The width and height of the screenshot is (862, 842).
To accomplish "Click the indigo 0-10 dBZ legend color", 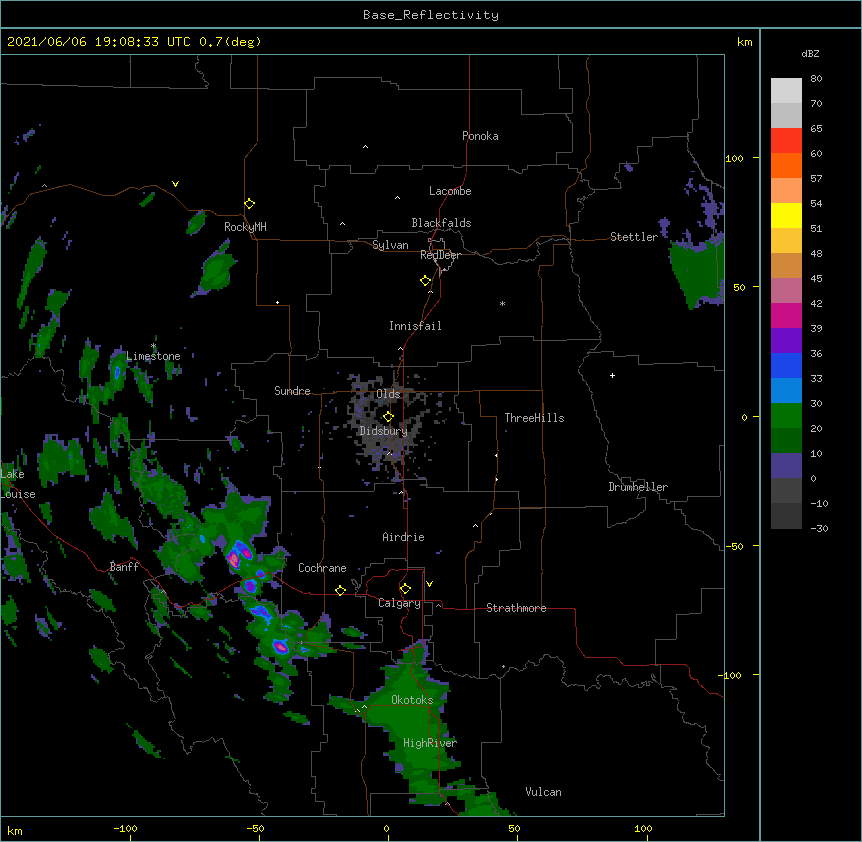I will pyautogui.click(x=786, y=466).
